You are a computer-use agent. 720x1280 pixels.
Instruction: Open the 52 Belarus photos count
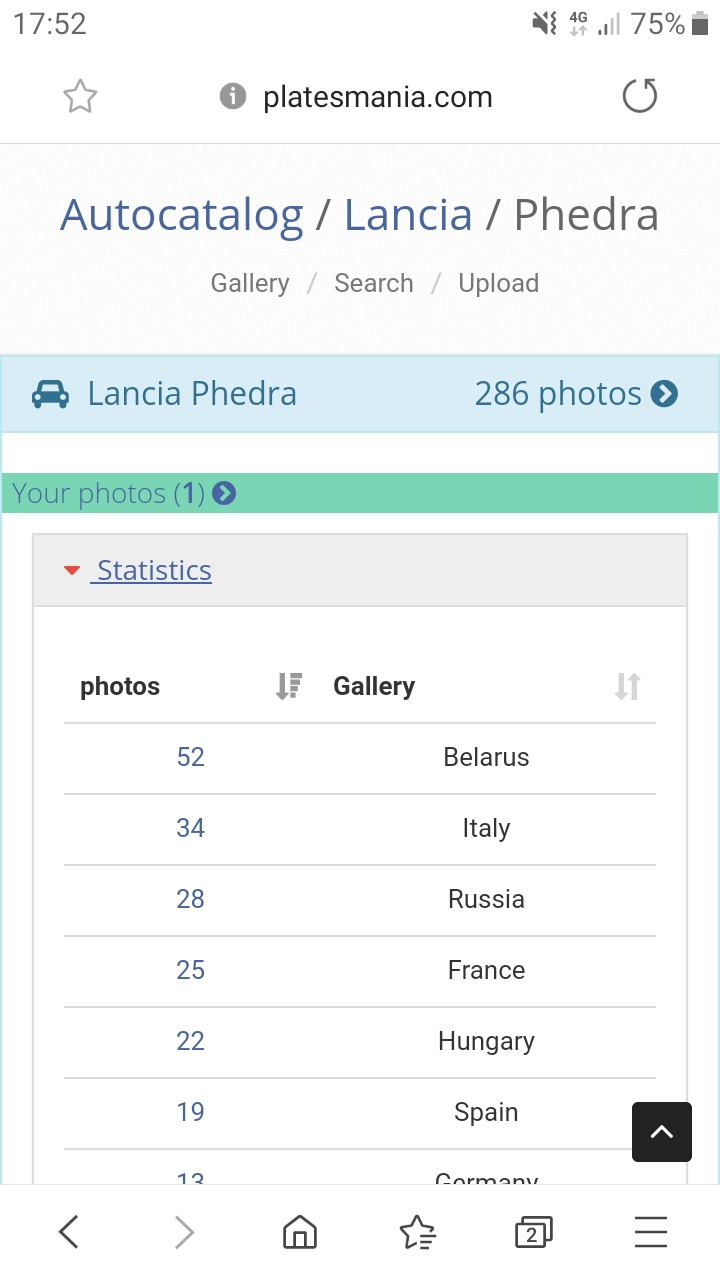click(x=191, y=757)
